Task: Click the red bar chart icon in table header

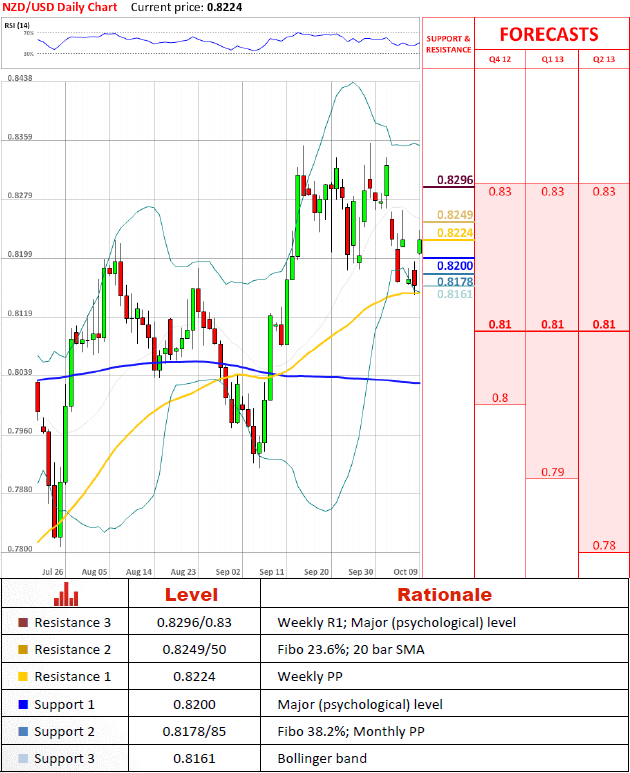Action: [x=66, y=595]
